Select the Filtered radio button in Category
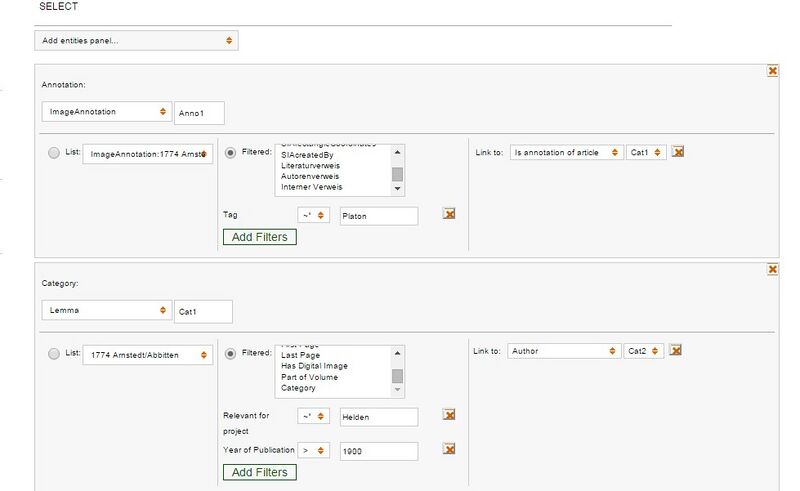Image resolution: width=800 pixels, height=491 pixels. coord(232,352)
